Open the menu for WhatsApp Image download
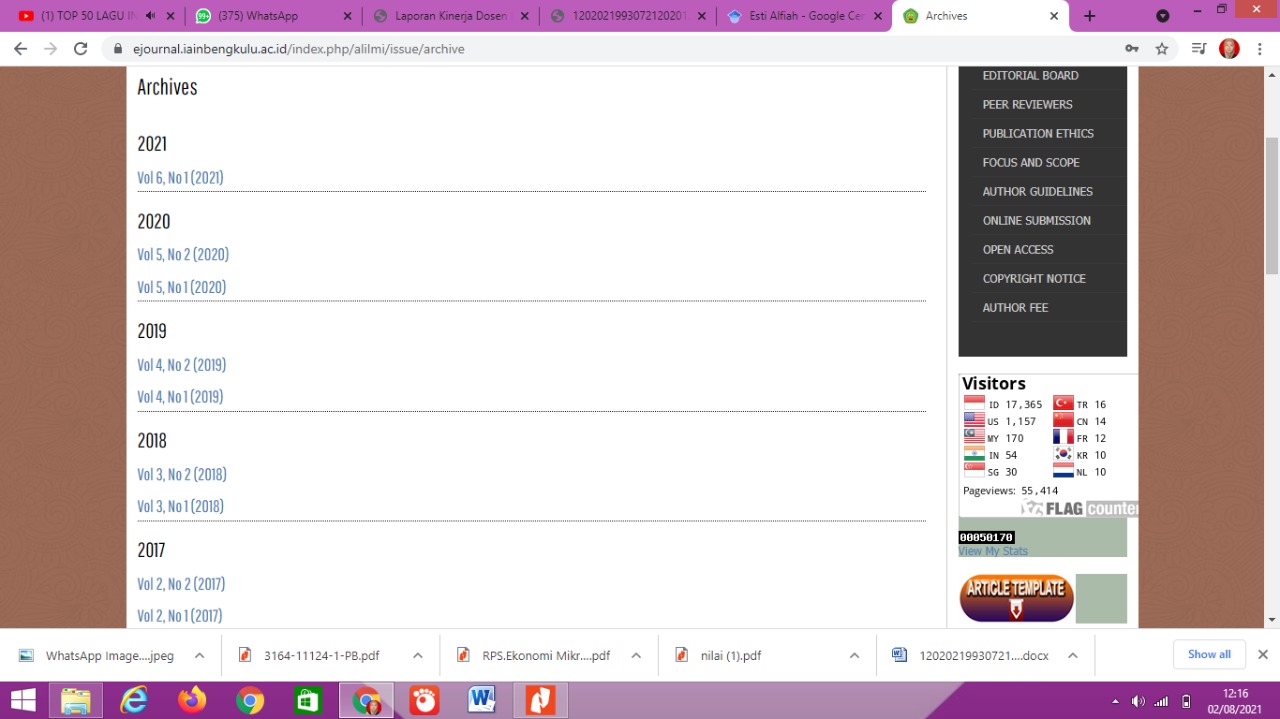This screenshot has height=719, width=1280. 199,656
